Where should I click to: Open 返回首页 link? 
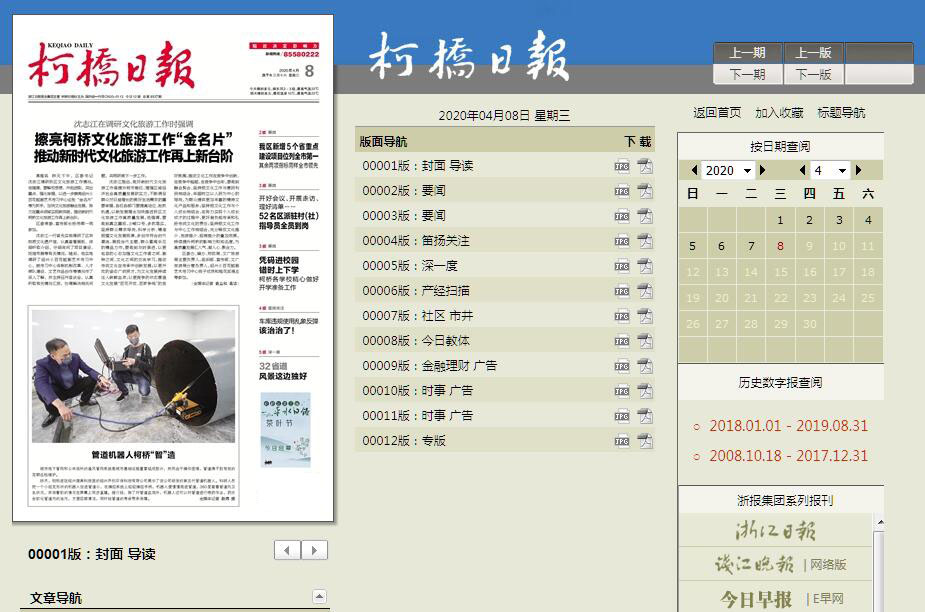[x=717, y=113]
